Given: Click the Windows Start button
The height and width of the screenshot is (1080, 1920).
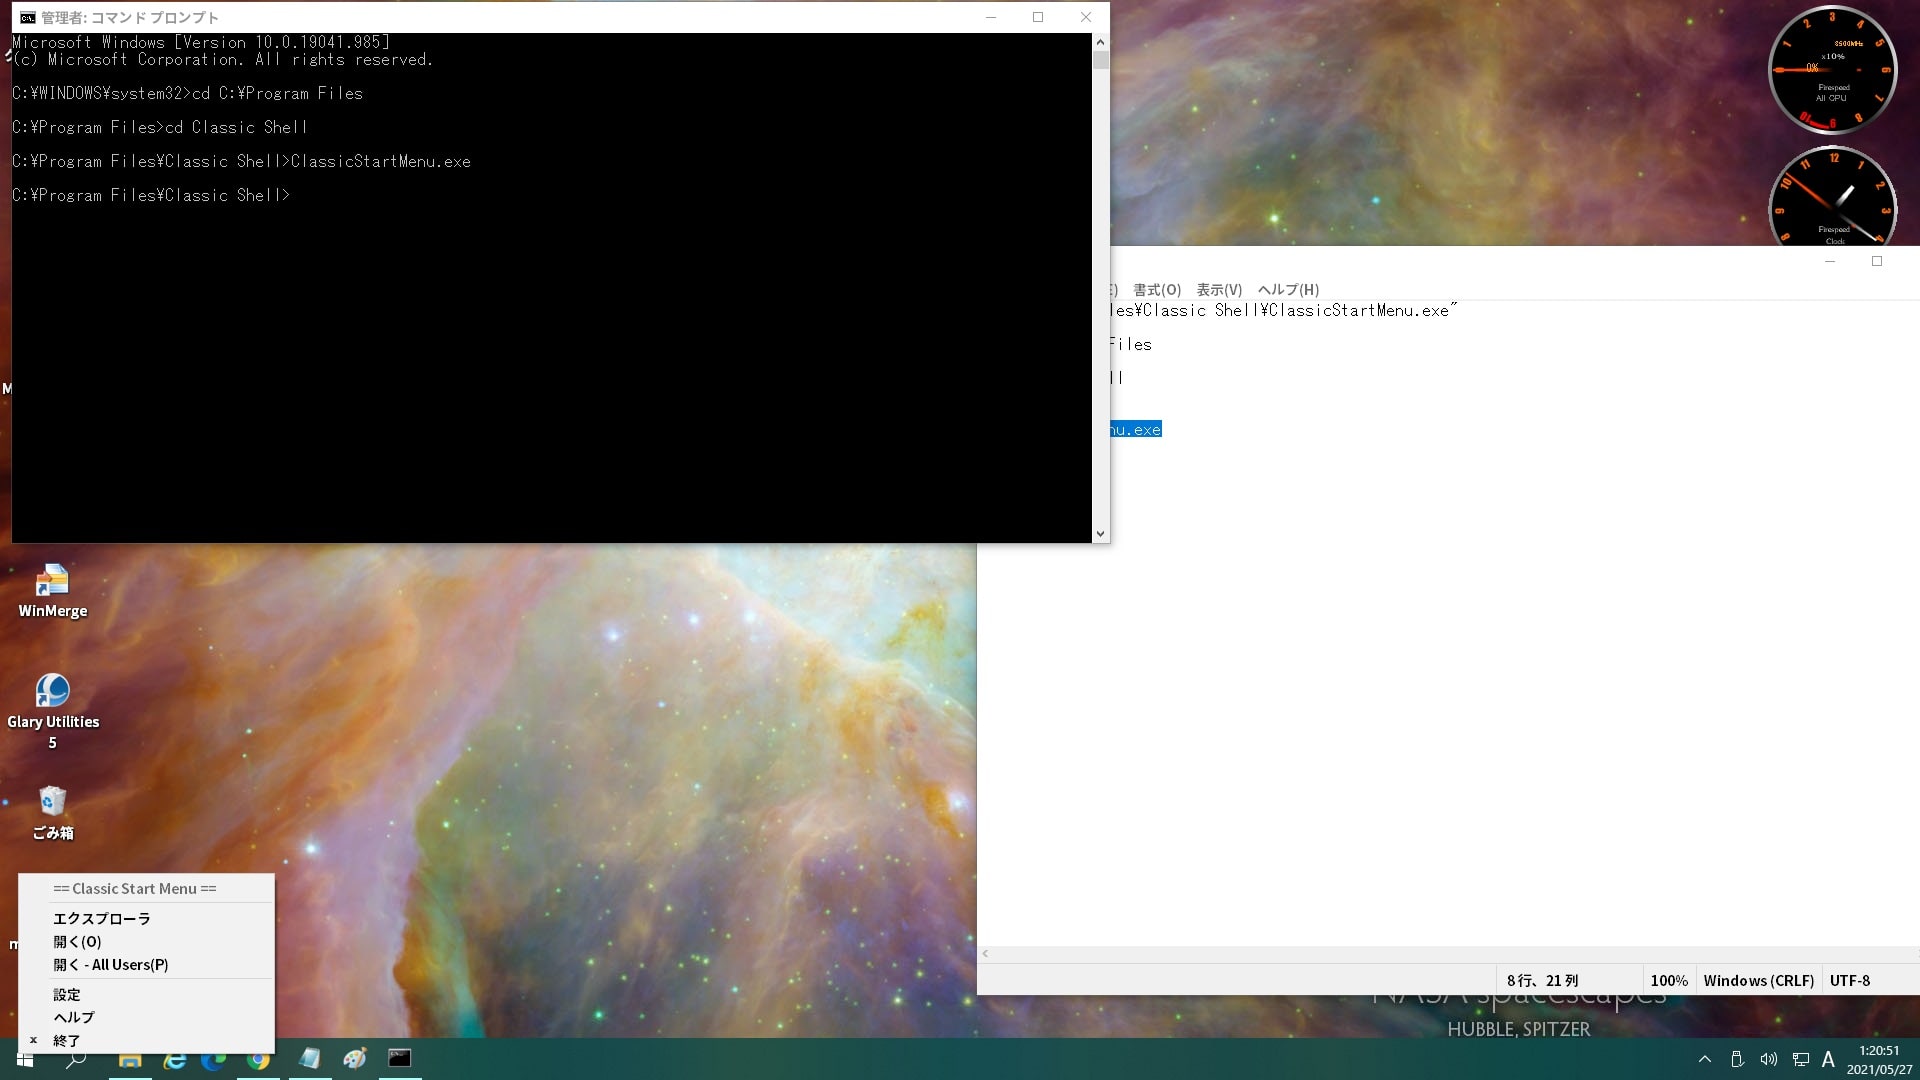Looking at the screenshot, I should [24, 1059].
